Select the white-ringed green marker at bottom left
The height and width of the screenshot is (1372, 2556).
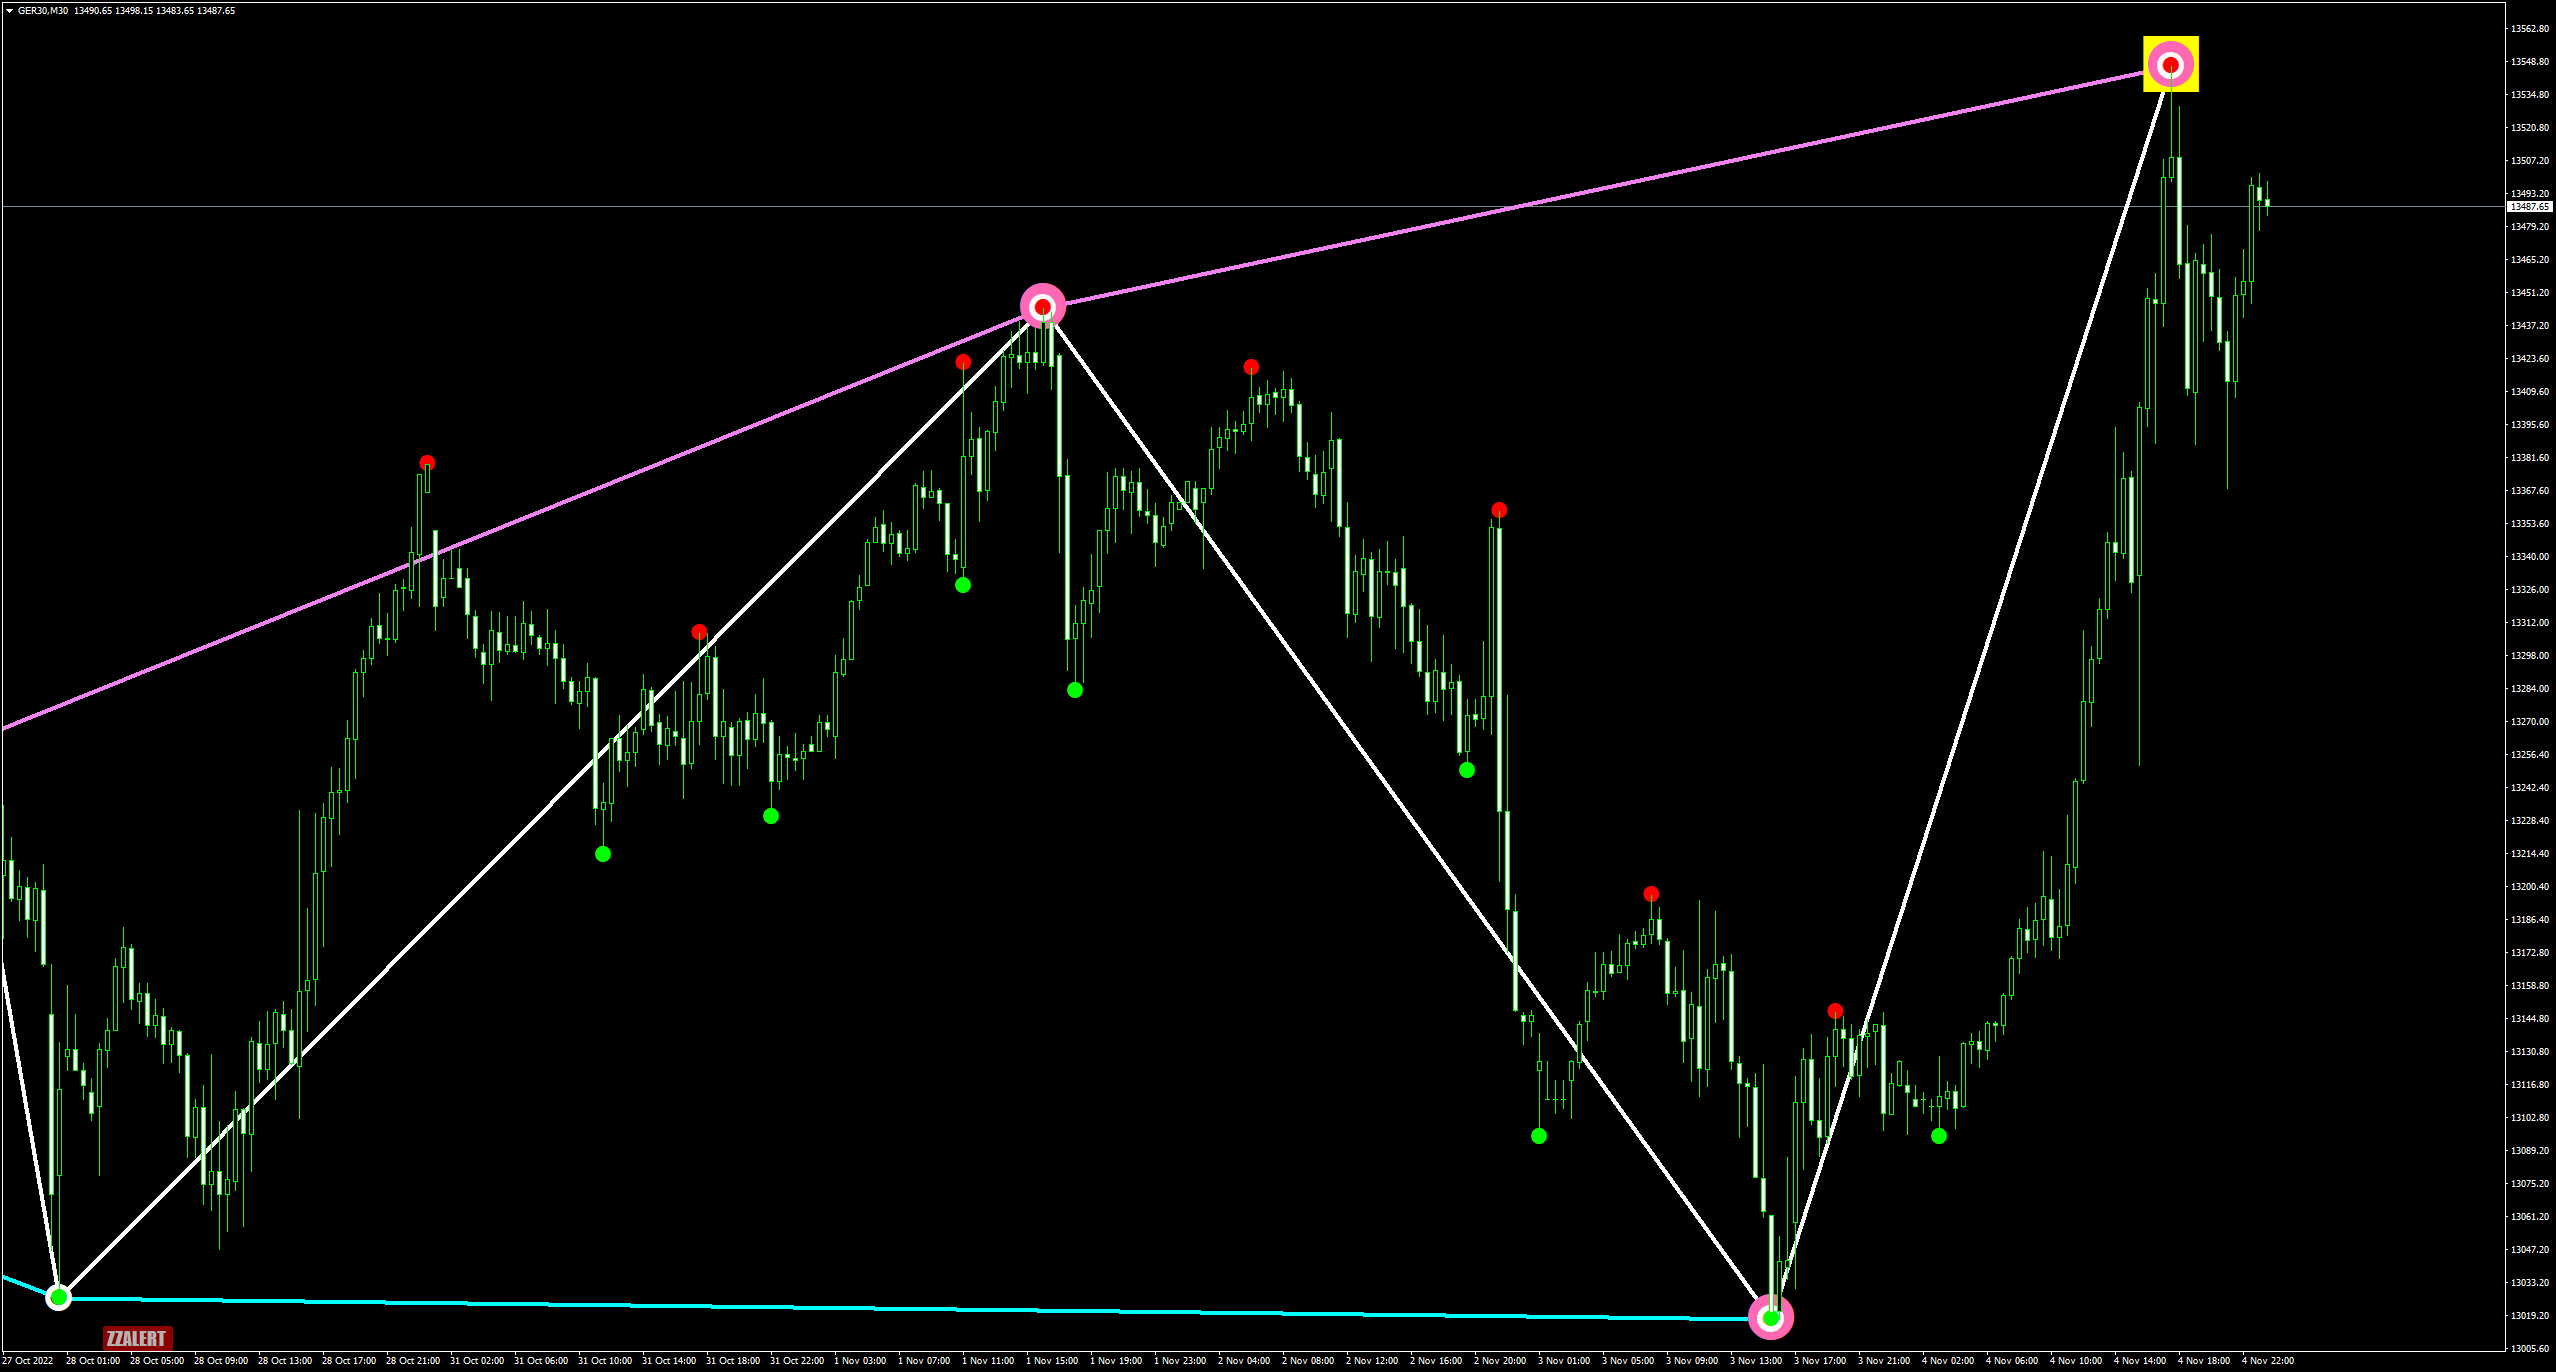coord(59,1297)
